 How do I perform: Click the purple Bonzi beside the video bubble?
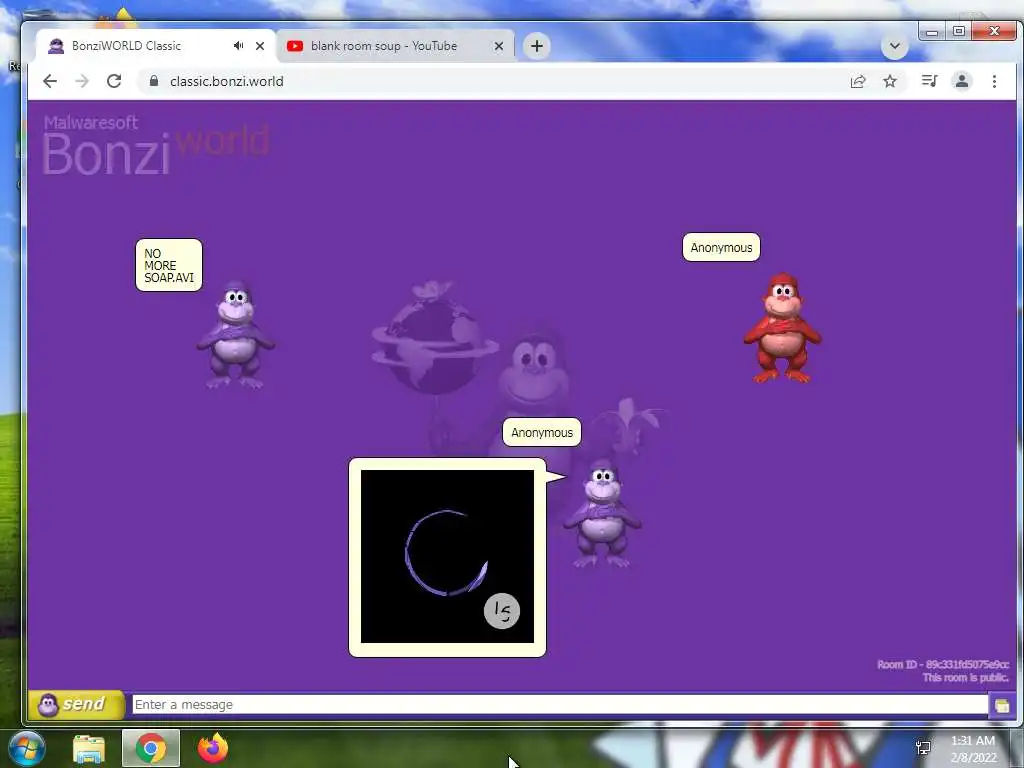[602, 513]
